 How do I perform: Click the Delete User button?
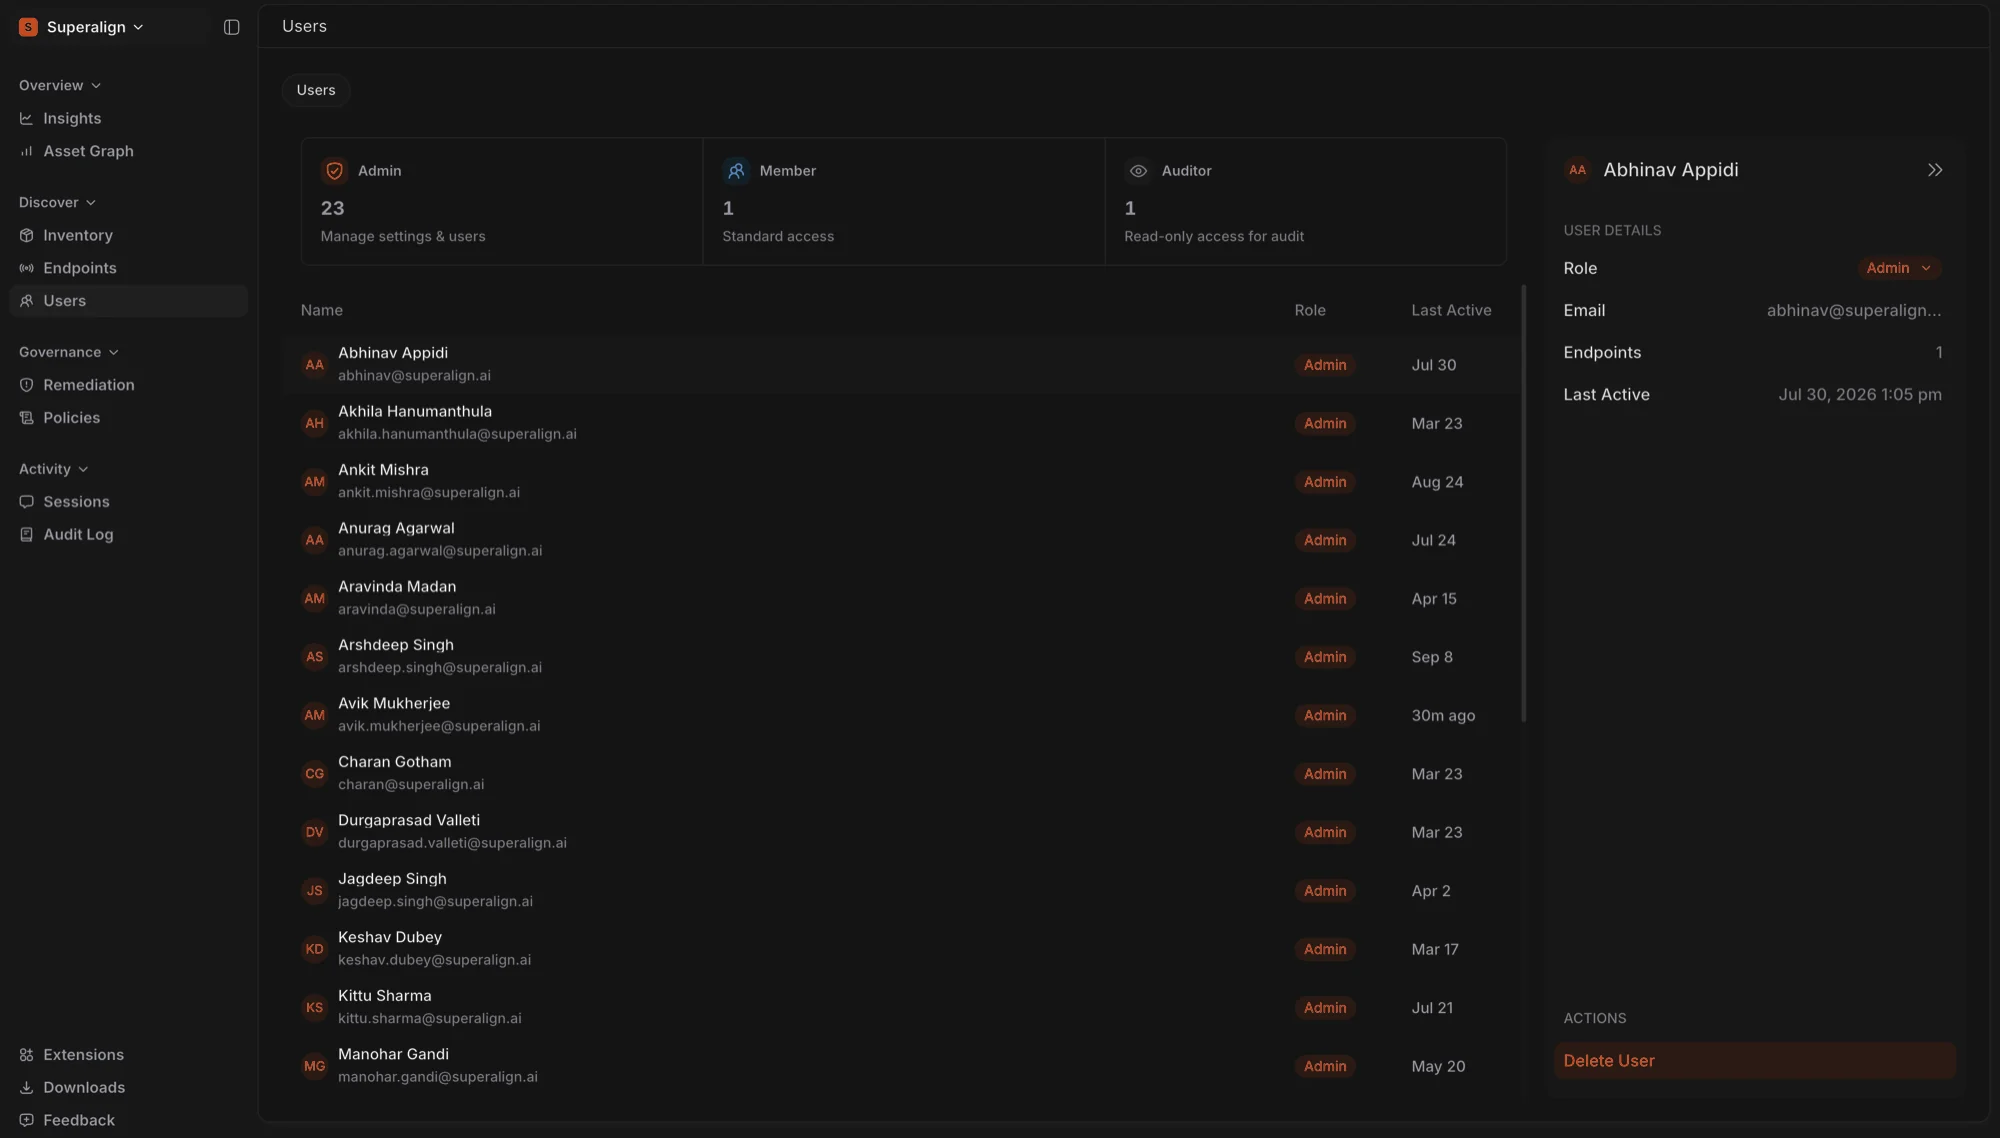point(1754,1061)
